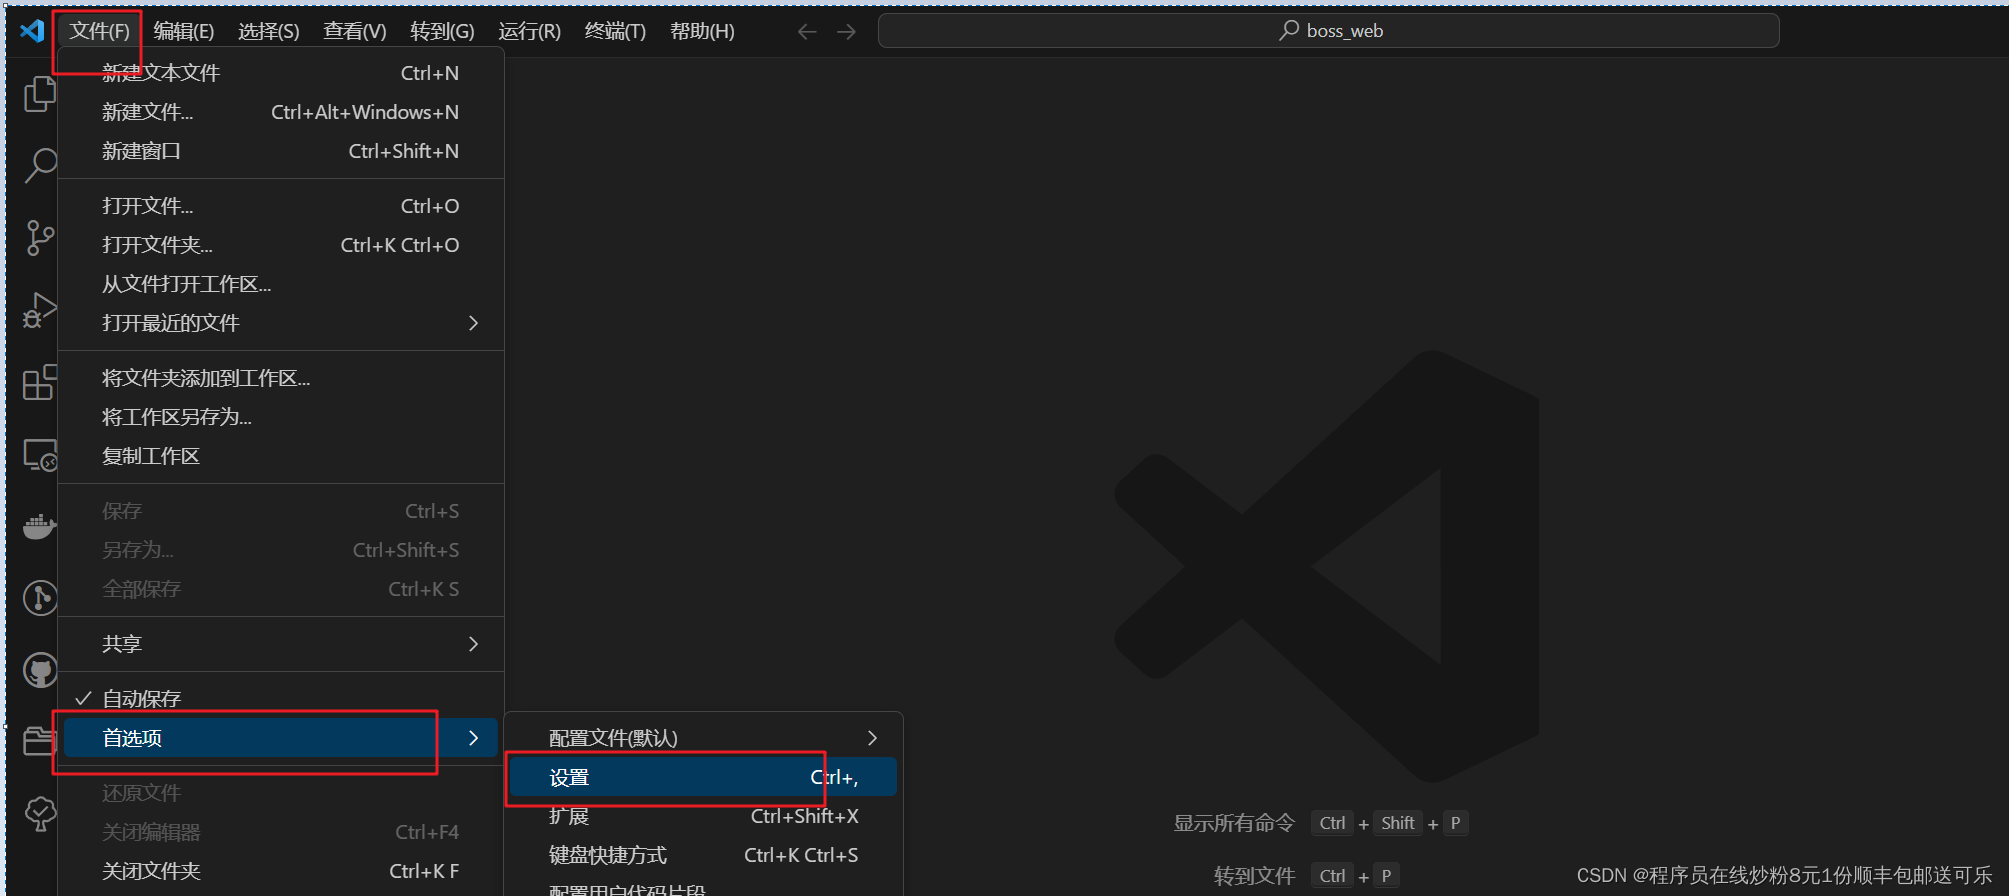Click the go back arrow
The image size is (2009, 896).
point(807,32)
